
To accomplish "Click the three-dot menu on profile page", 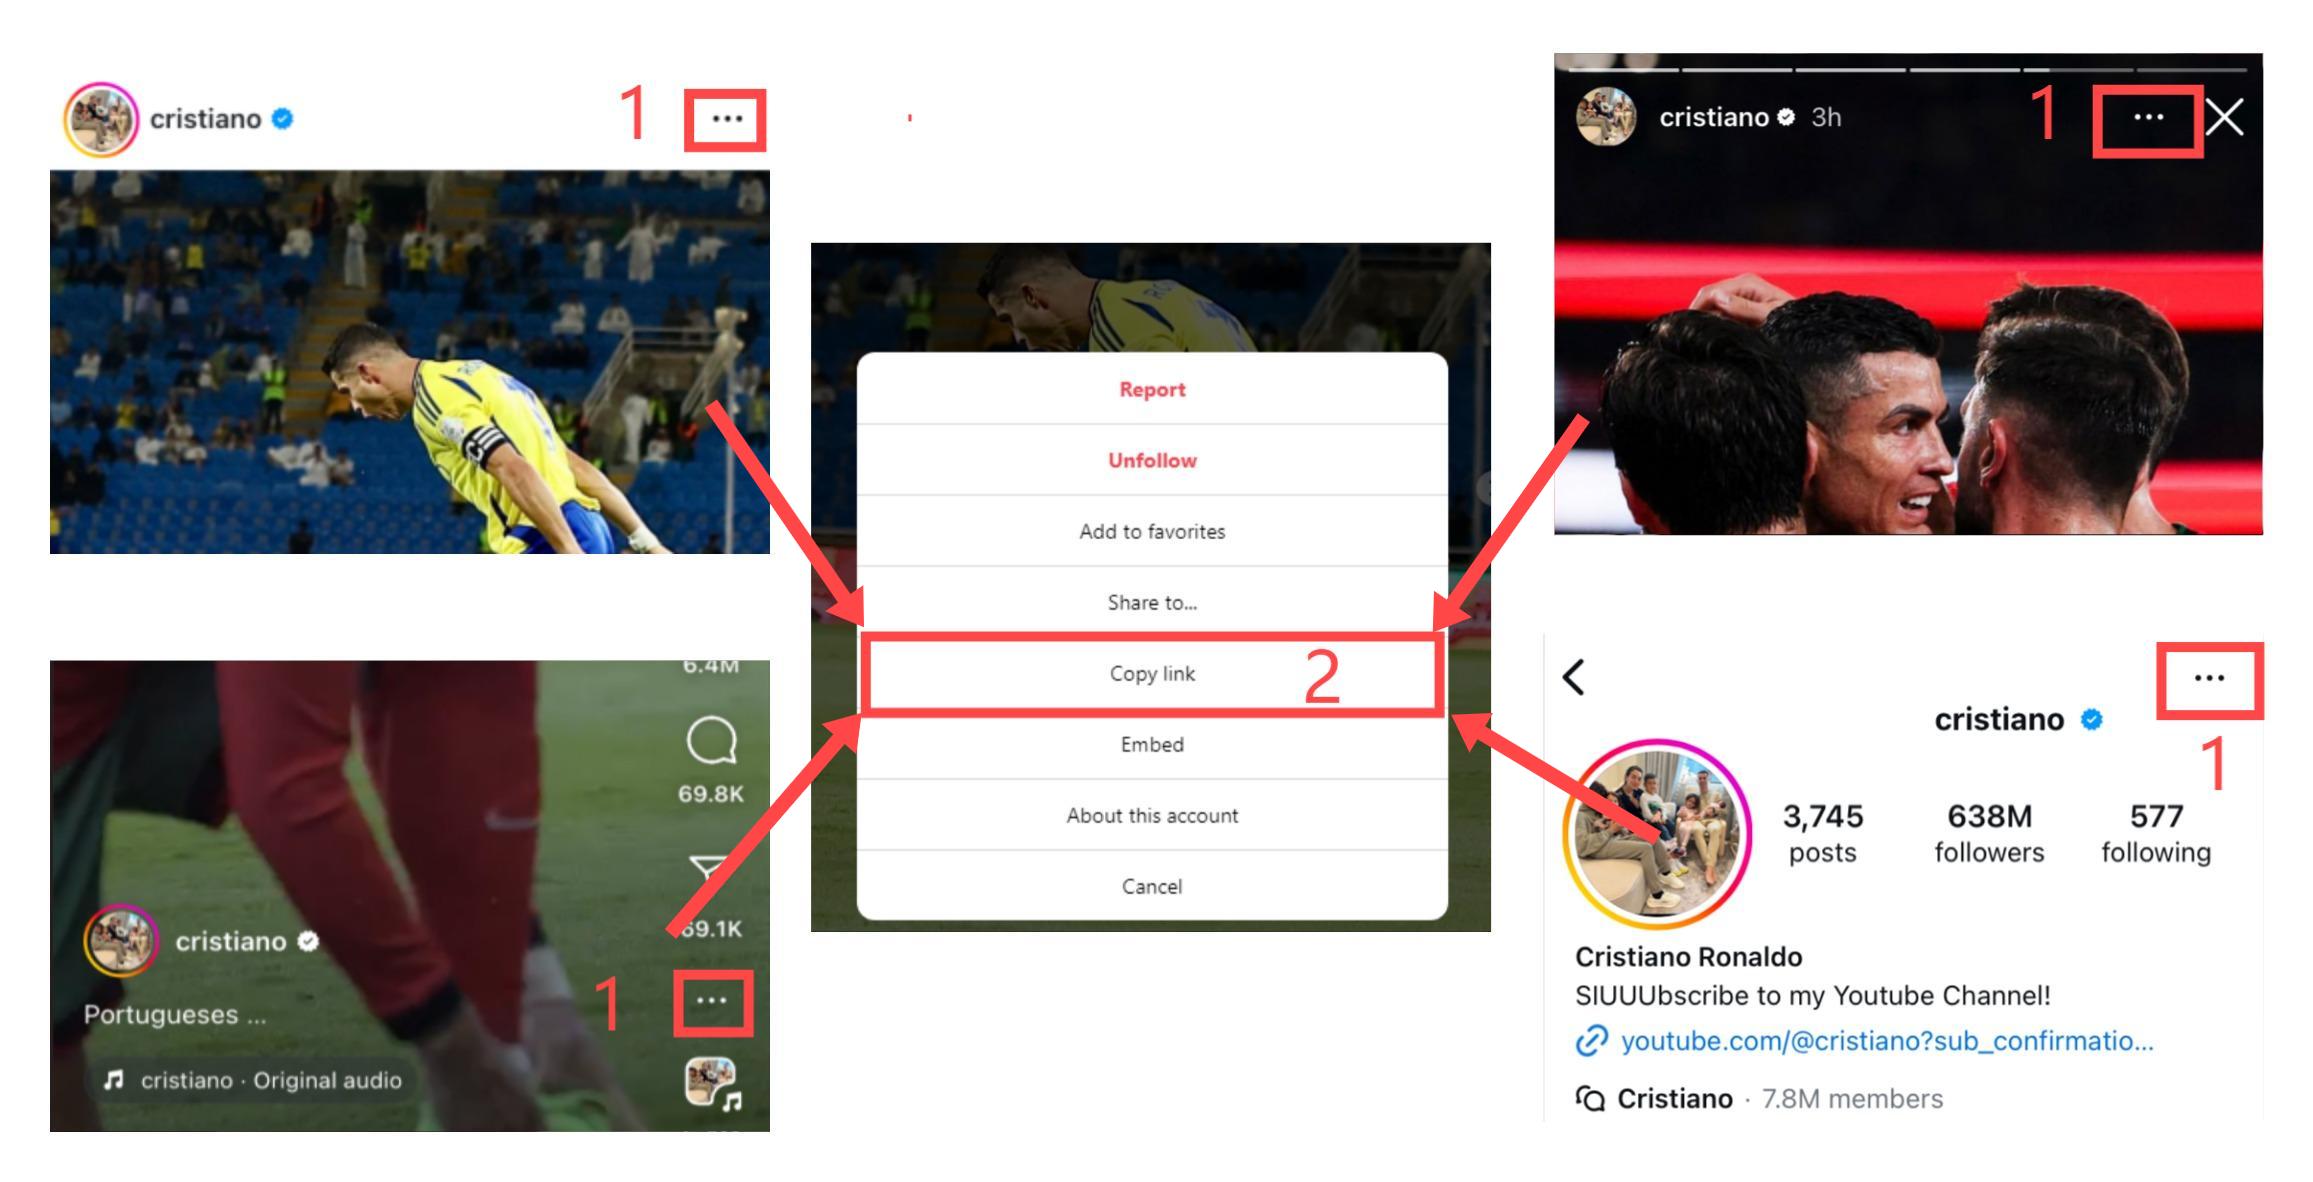I will click(2211, 681).
